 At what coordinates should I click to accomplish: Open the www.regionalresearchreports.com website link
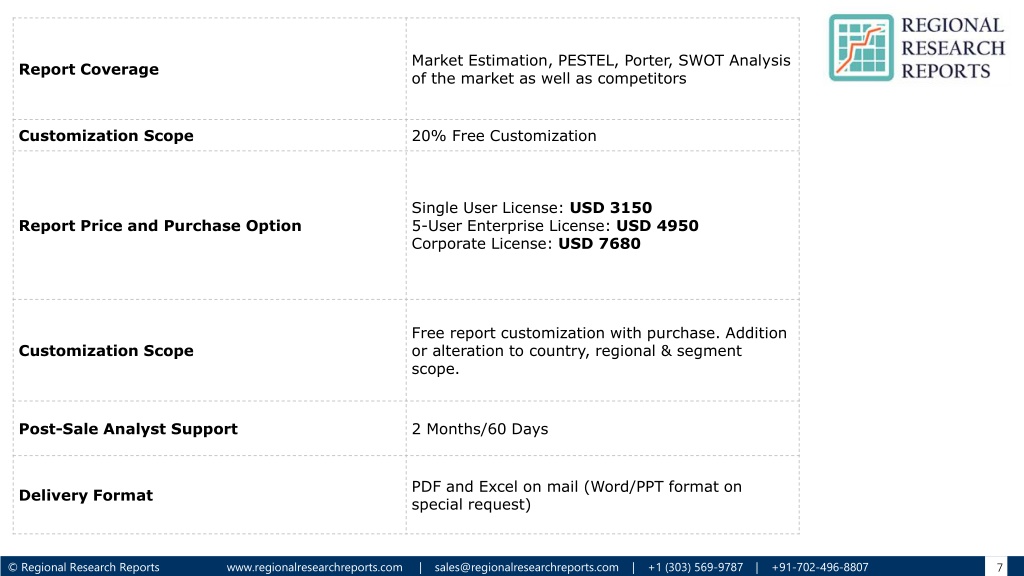coord(314,568)
